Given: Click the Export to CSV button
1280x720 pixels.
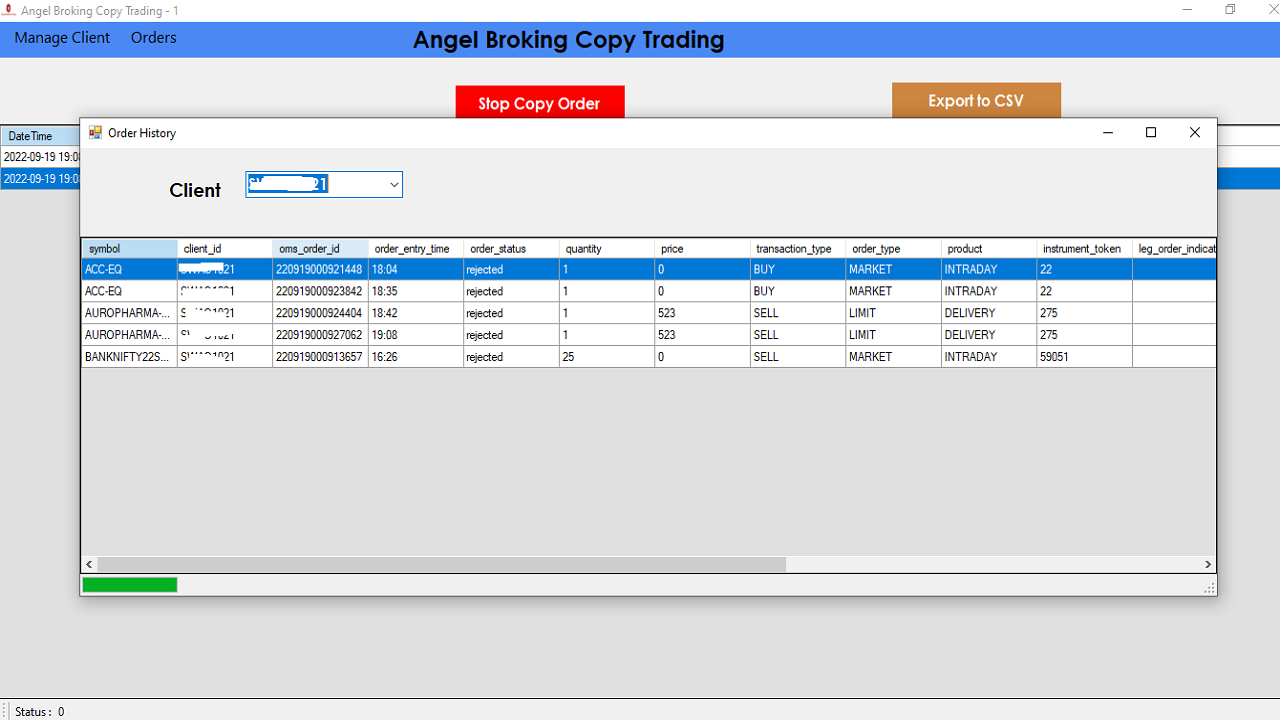Looking at the screenshot, I should 976,101.
